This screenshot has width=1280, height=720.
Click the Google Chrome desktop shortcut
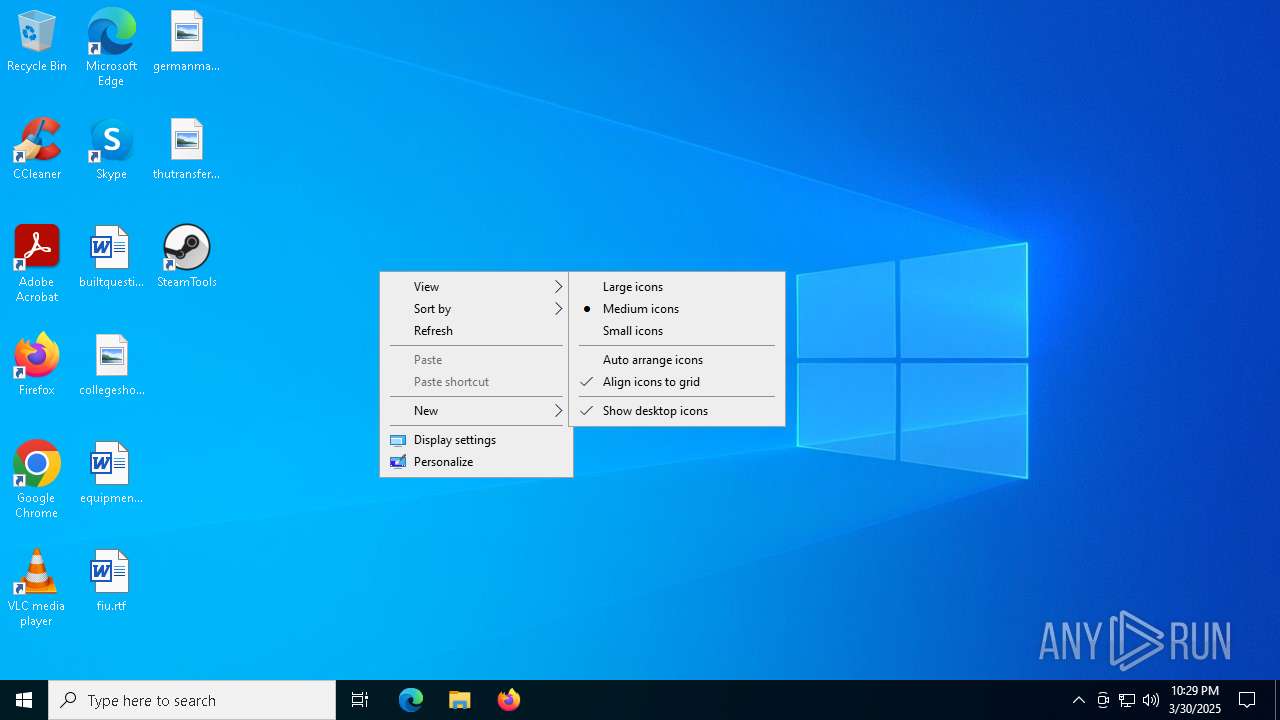click(x=37, y=480)
